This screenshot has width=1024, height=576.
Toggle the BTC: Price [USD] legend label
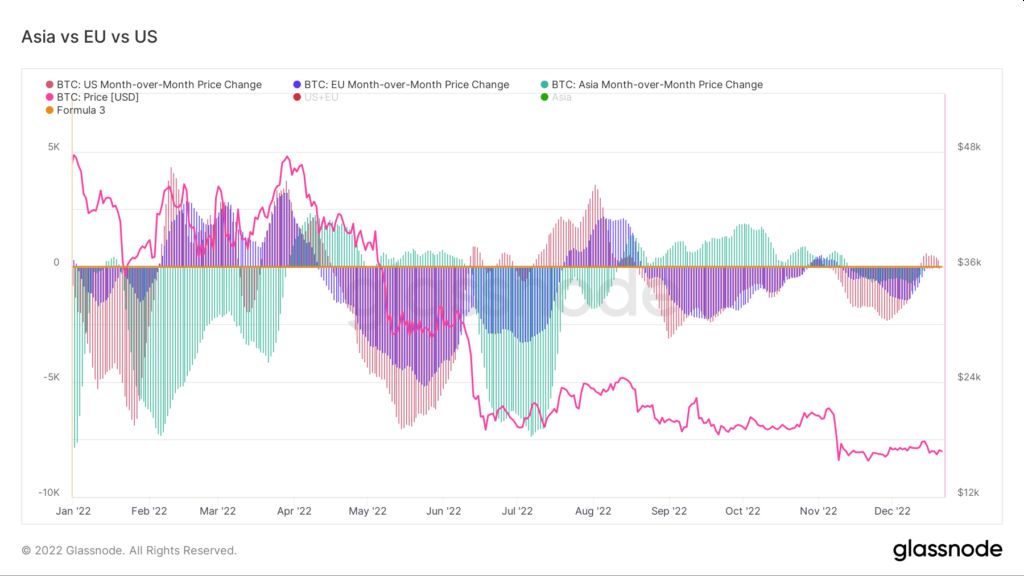coord(97,97)
